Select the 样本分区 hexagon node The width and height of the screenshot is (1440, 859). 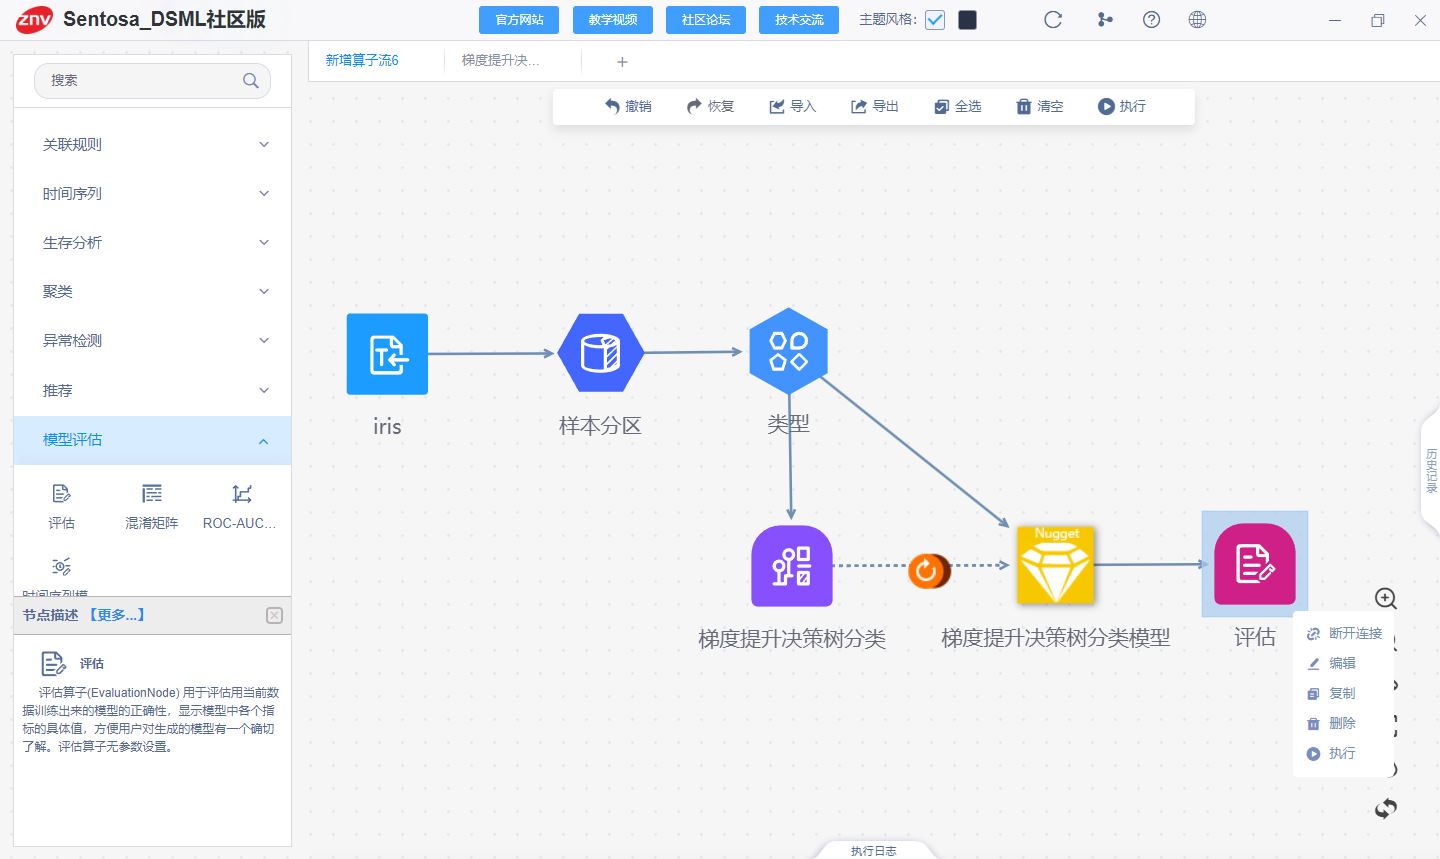pos(600,353)
